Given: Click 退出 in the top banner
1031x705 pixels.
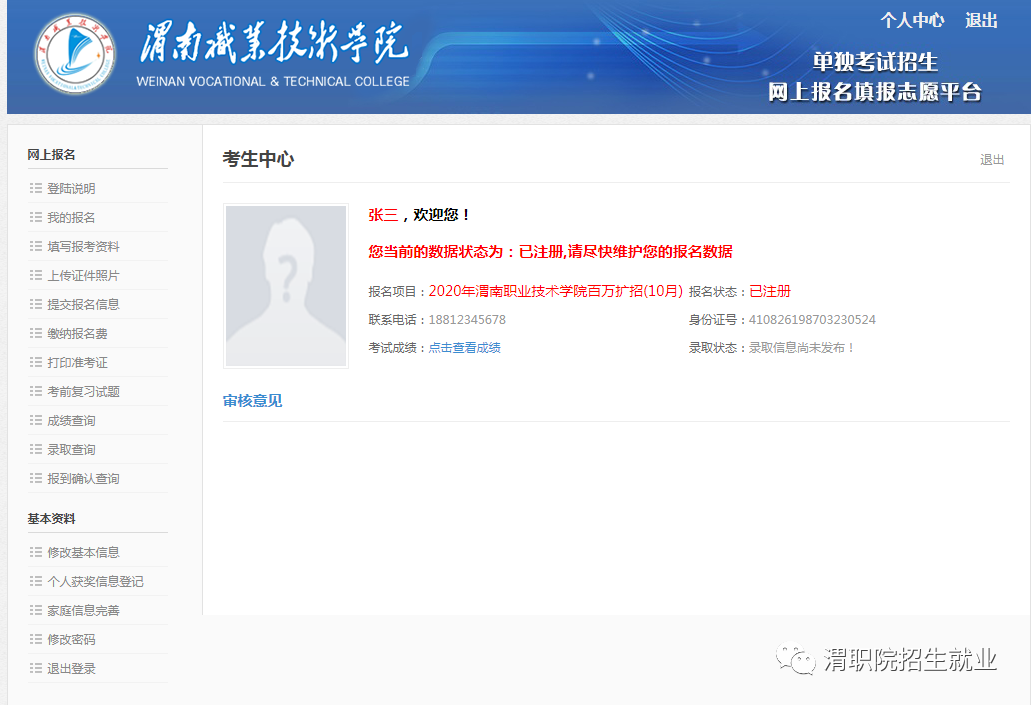Looking at the screenshot, I should 981,20.
